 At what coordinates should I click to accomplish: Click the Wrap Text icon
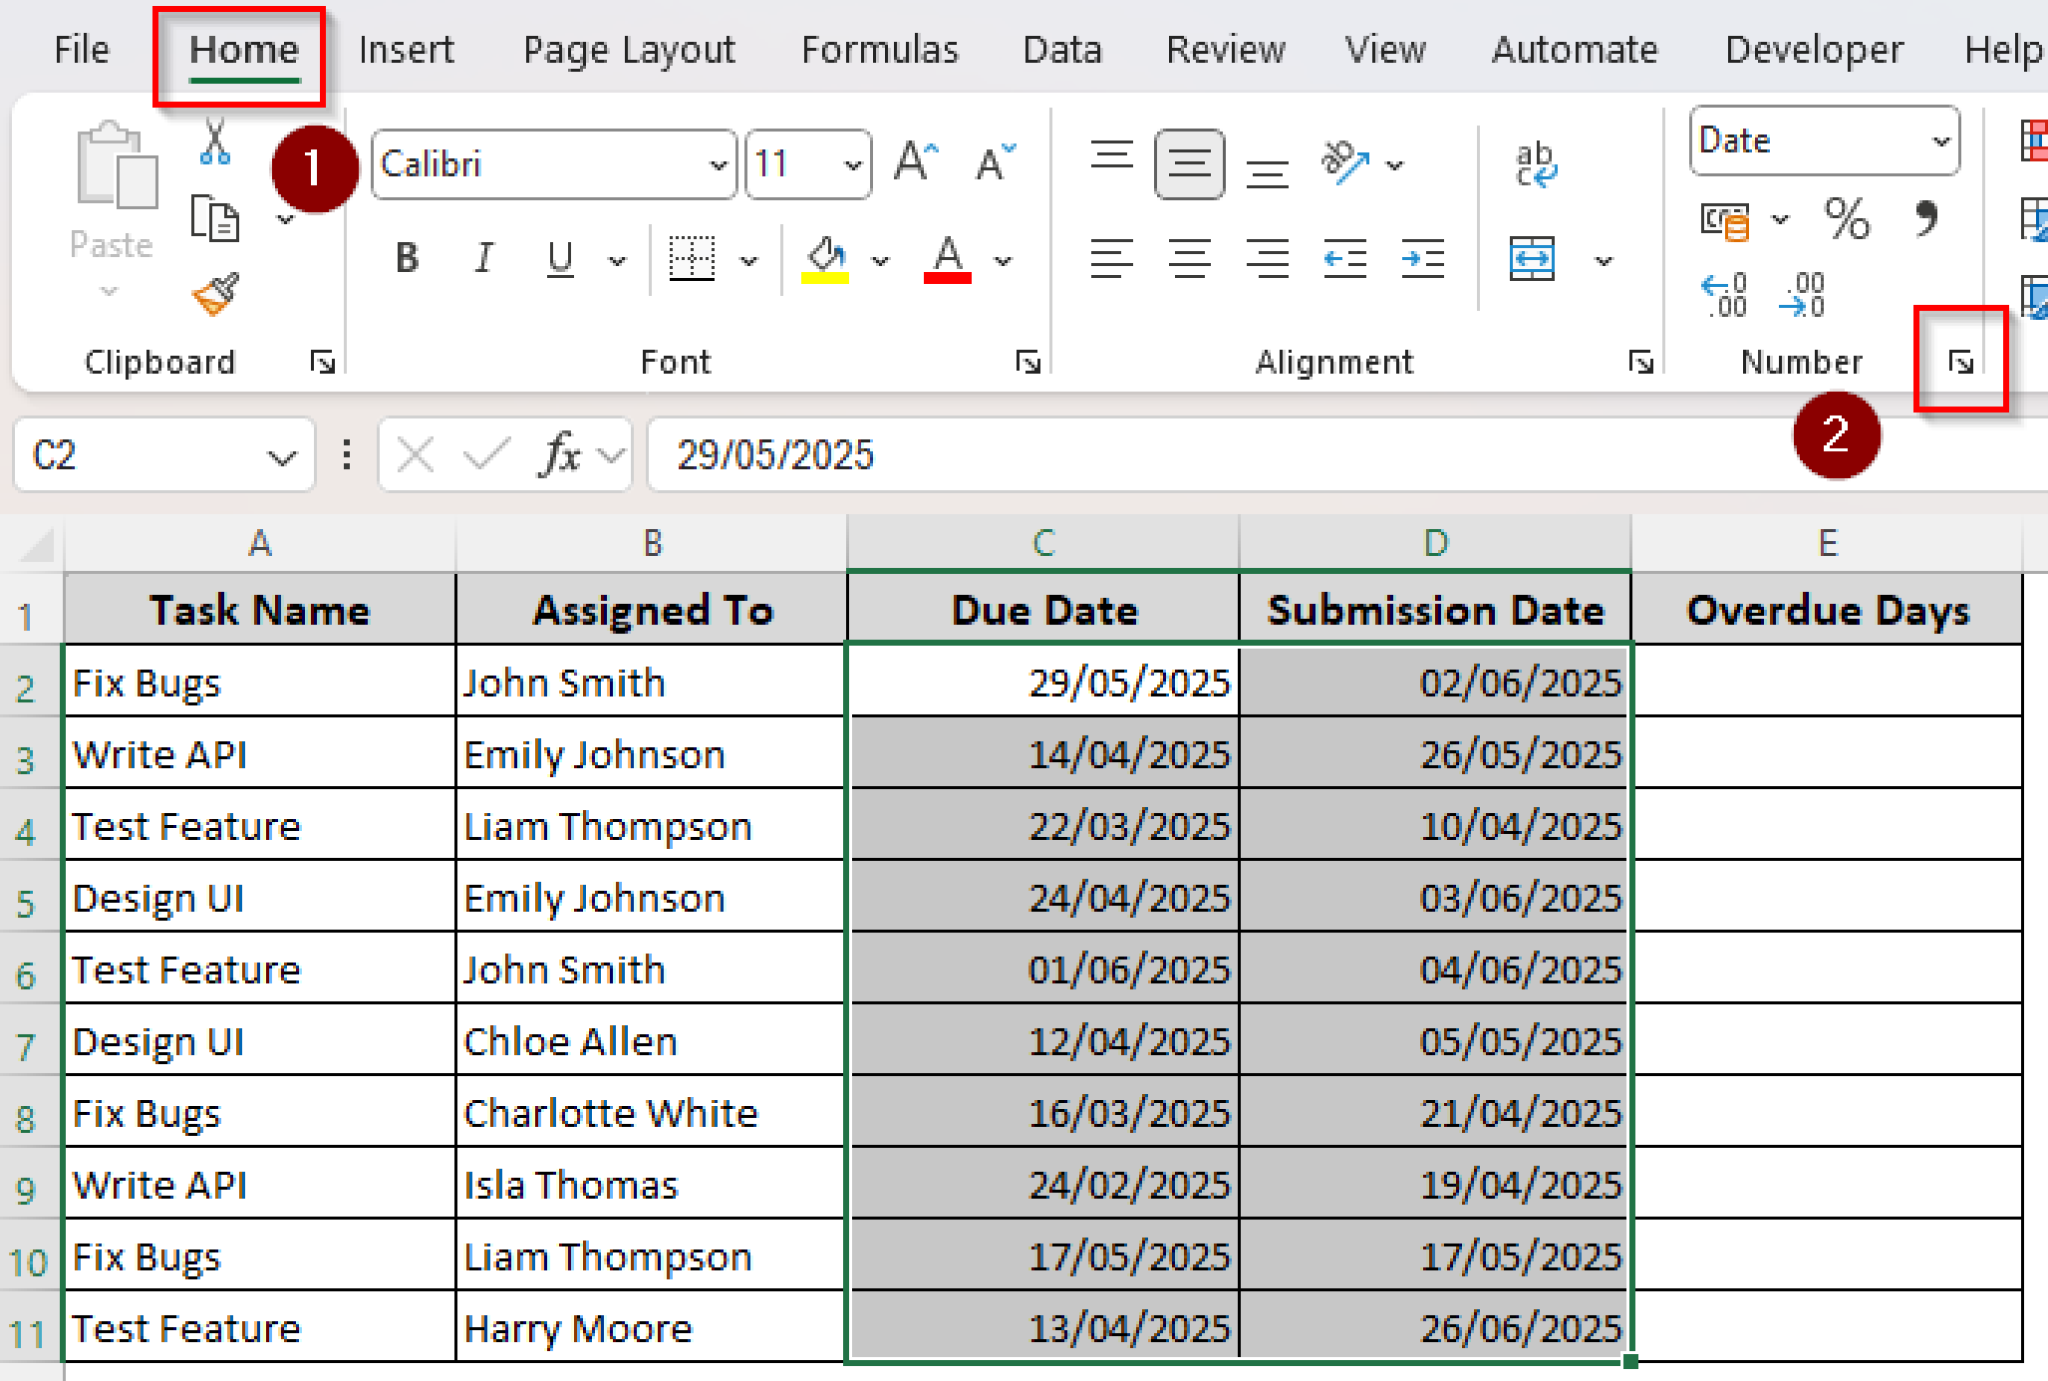point(1535,164)
